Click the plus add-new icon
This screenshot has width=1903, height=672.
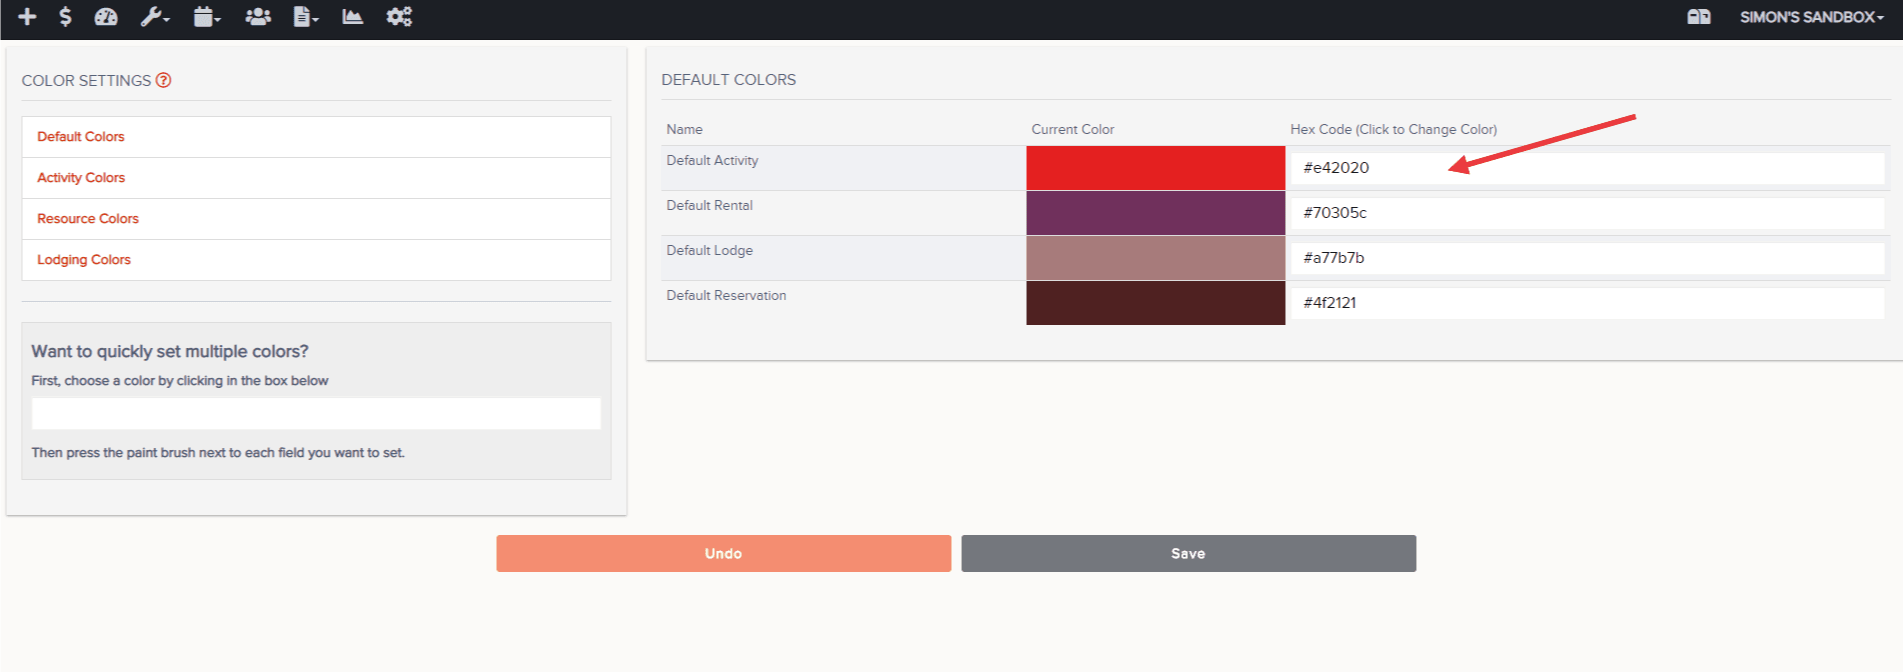point(27,16)
